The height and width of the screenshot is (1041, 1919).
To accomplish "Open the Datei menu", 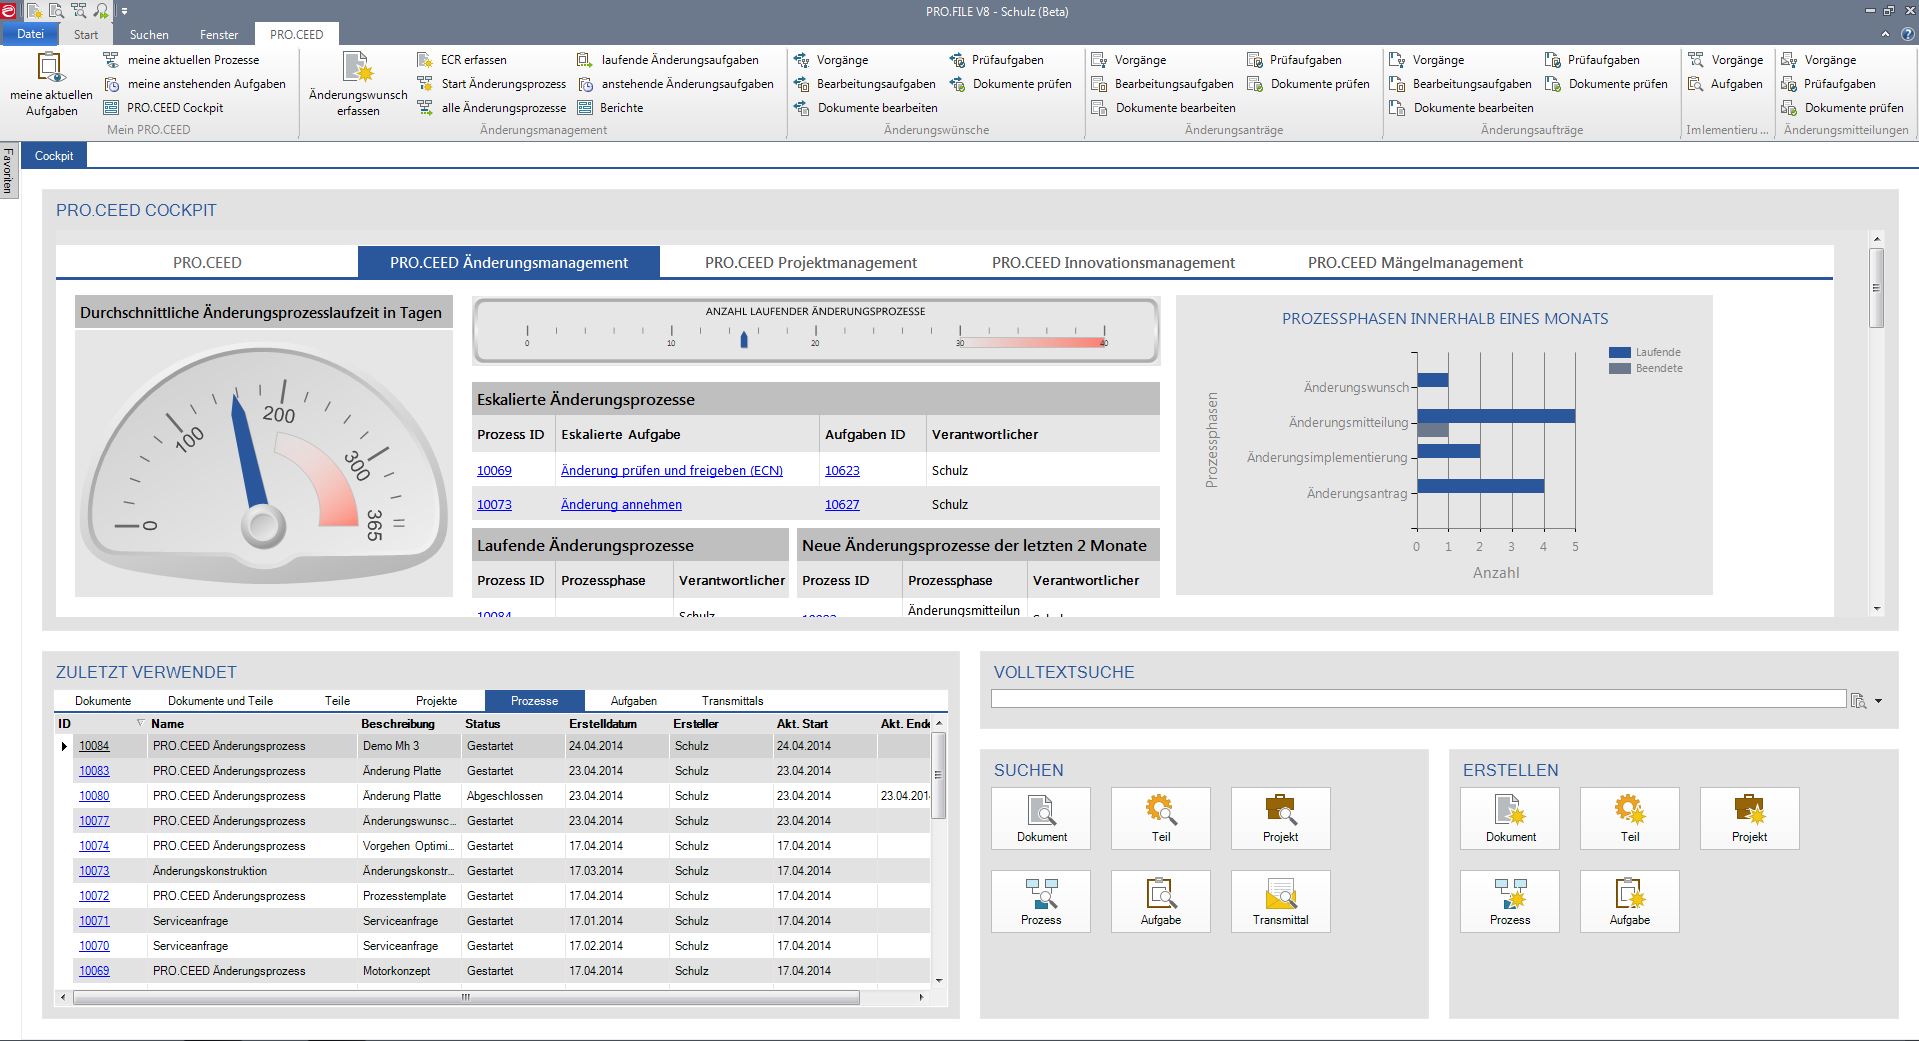I will click(x=30, y=34).
